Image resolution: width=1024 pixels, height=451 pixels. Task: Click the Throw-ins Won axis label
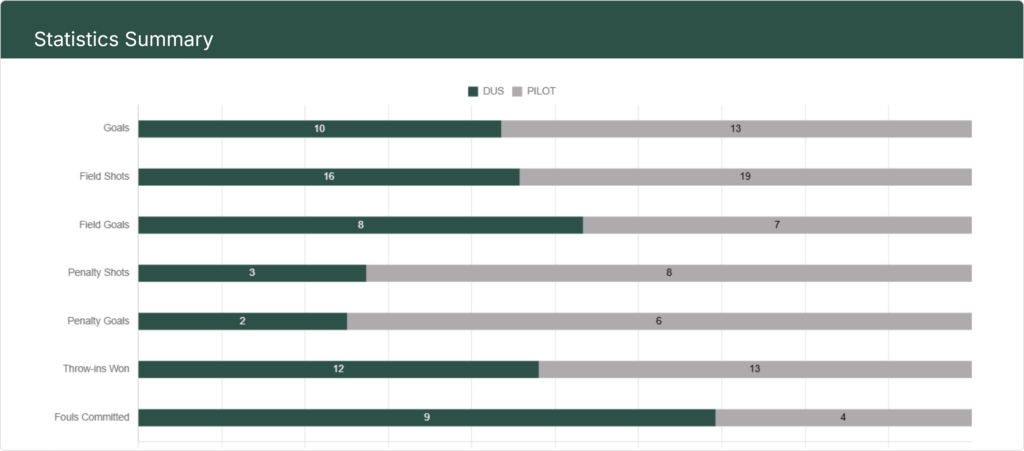click(x=96, y=369)
